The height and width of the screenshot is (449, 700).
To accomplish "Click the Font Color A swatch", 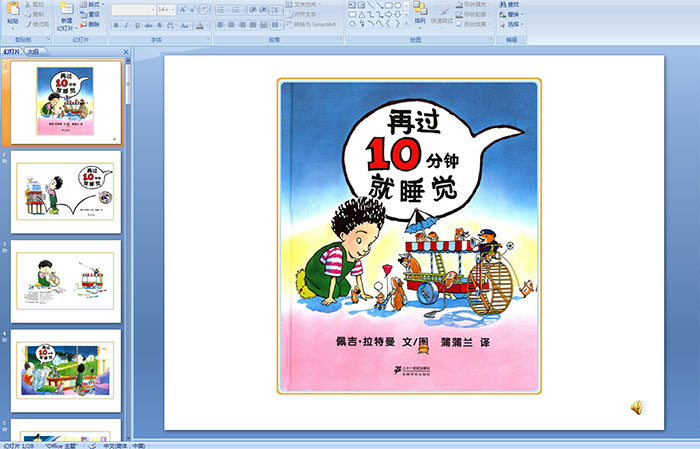I will pos(200,25).
